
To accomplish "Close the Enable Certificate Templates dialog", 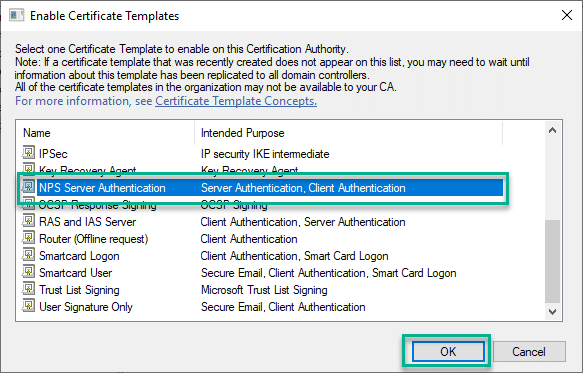I will pyautogui.click(x=567, y=15).
